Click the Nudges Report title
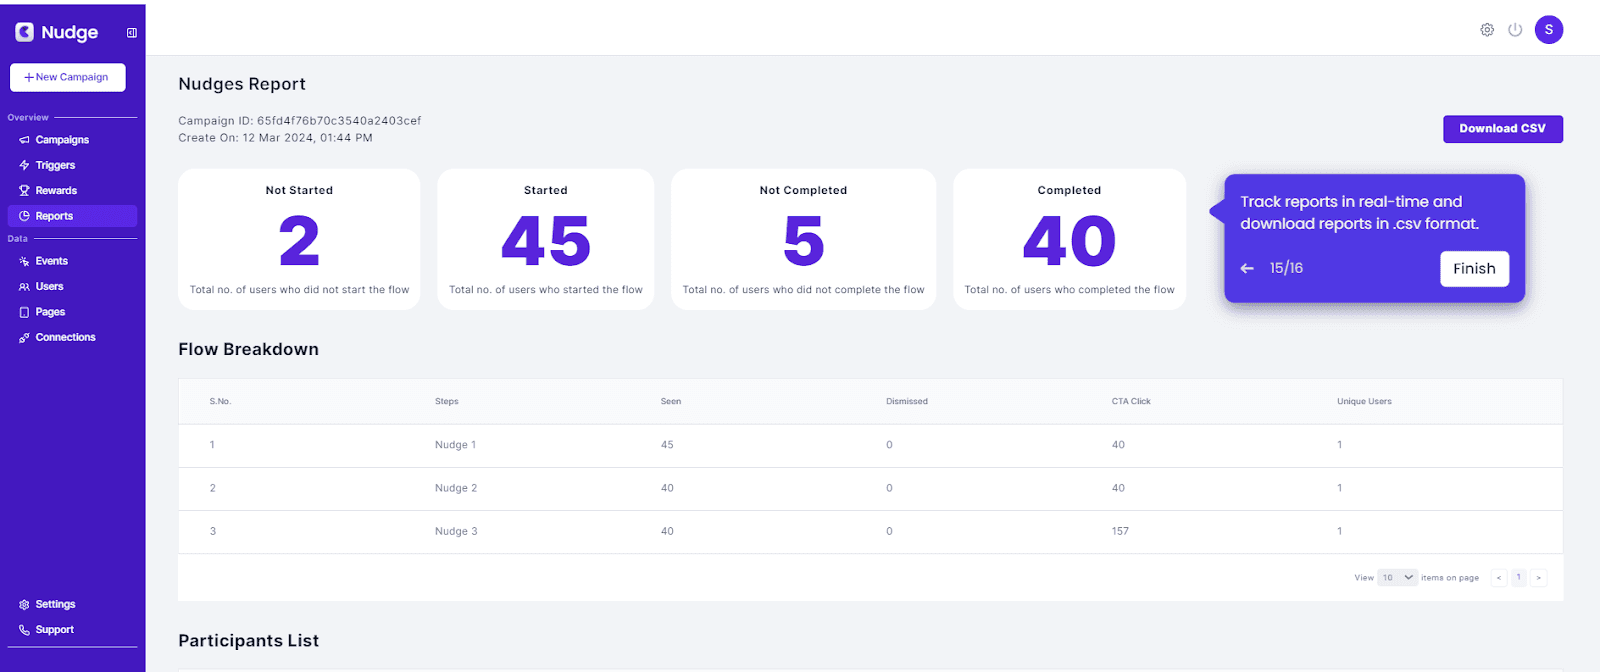1600x672 pixels. coord(242,84)
